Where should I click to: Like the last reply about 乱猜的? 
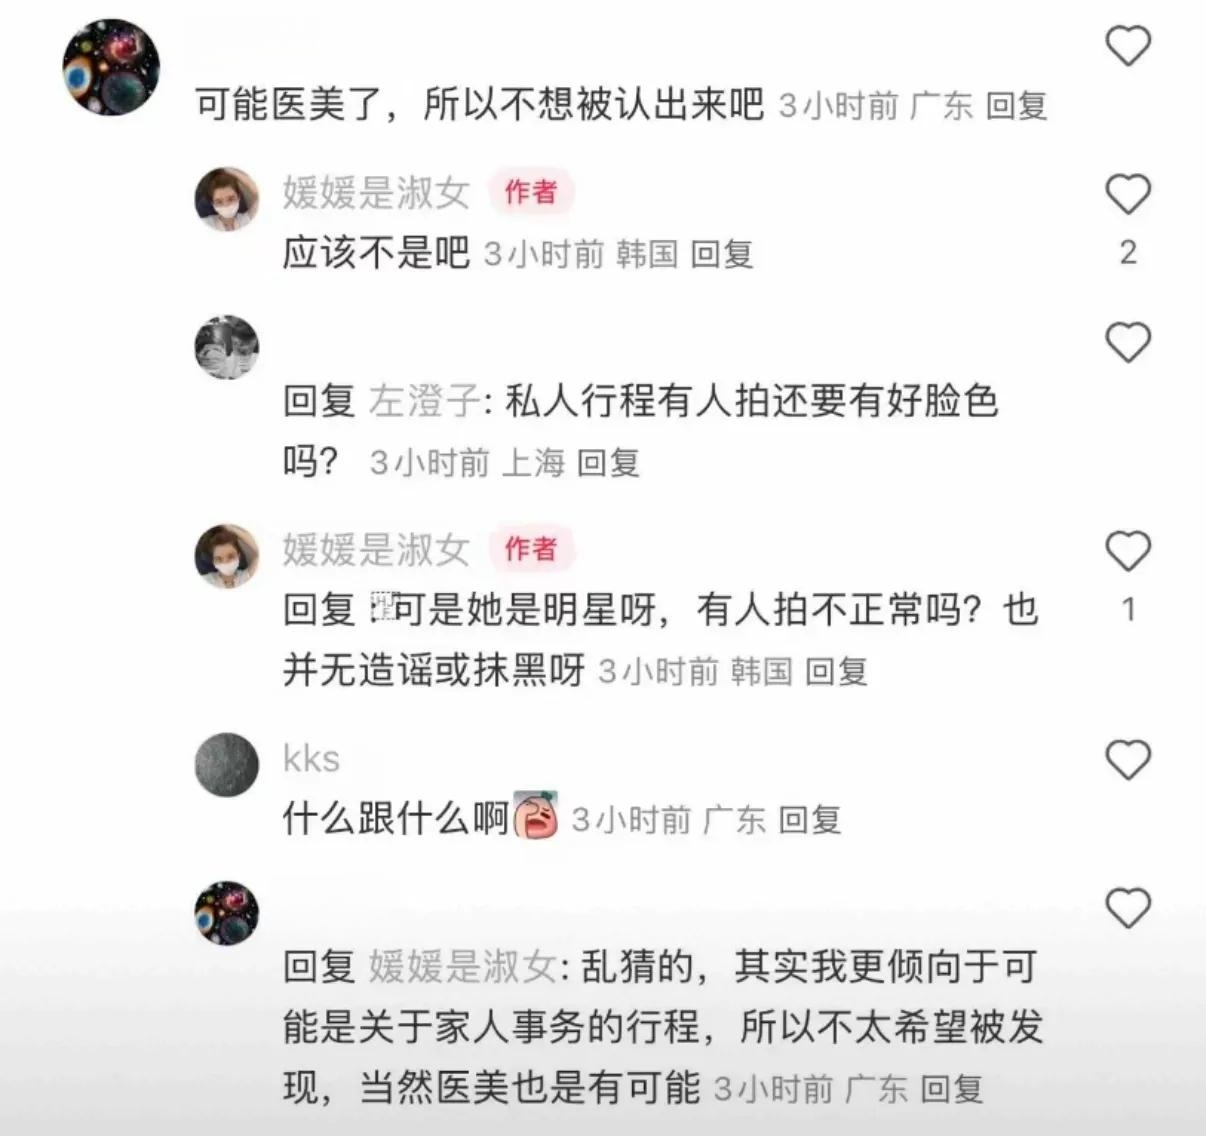(x=1127, y=908)
